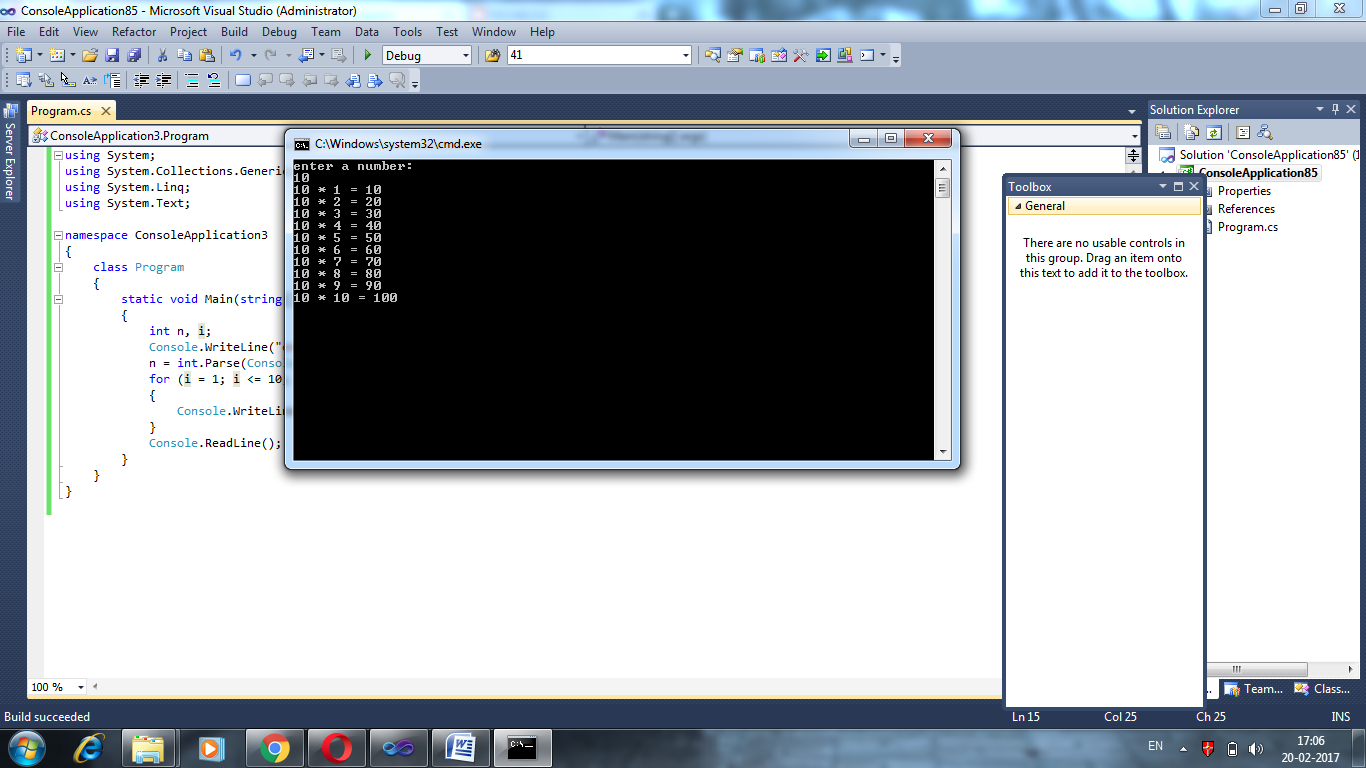Open Microsoft Word from the taskbar

[461, 747]
